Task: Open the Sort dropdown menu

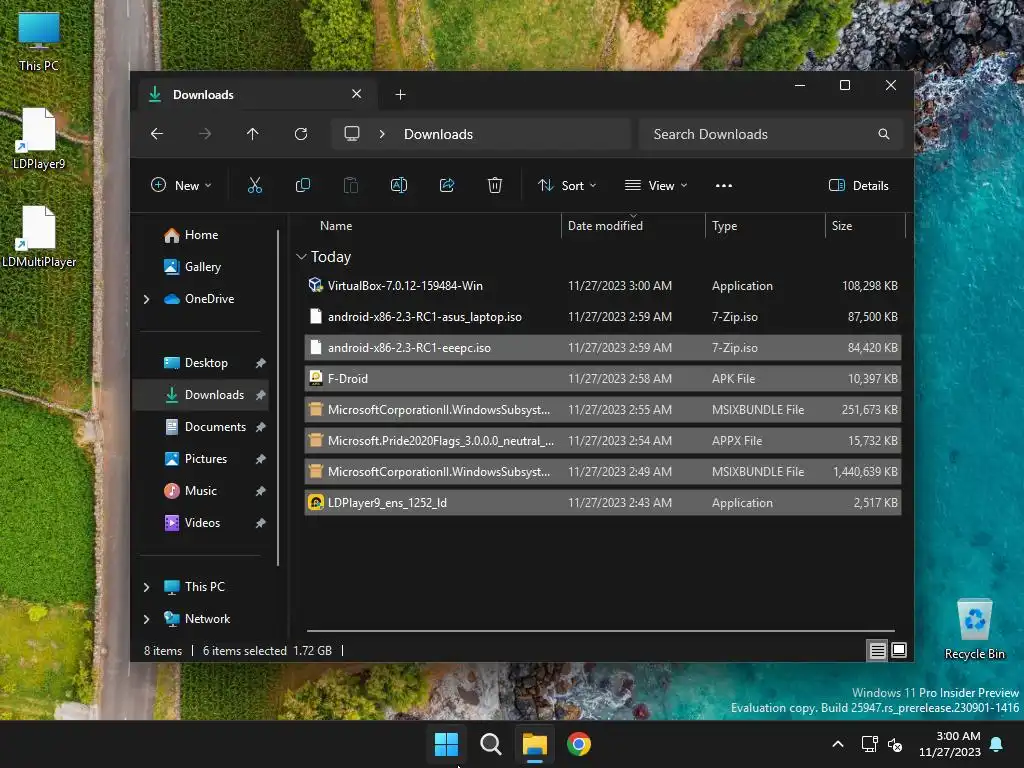Action: pyautogui.click(x=567, y=185)
